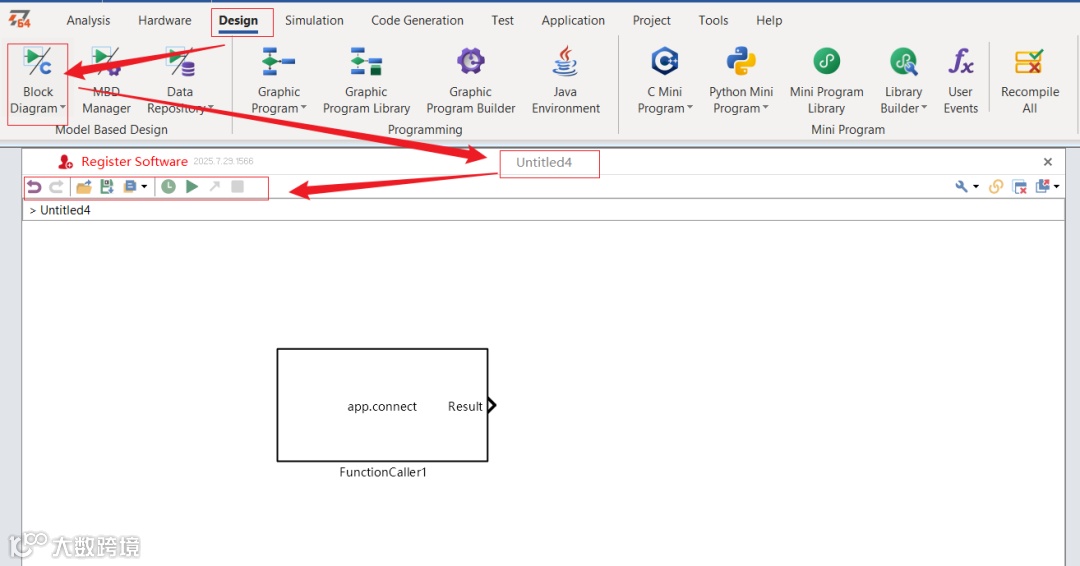The height and width of the screenshot is (566, 1080).
Task: Expand the Library Builder dropdown arrow
Action: tap(924, 107)
